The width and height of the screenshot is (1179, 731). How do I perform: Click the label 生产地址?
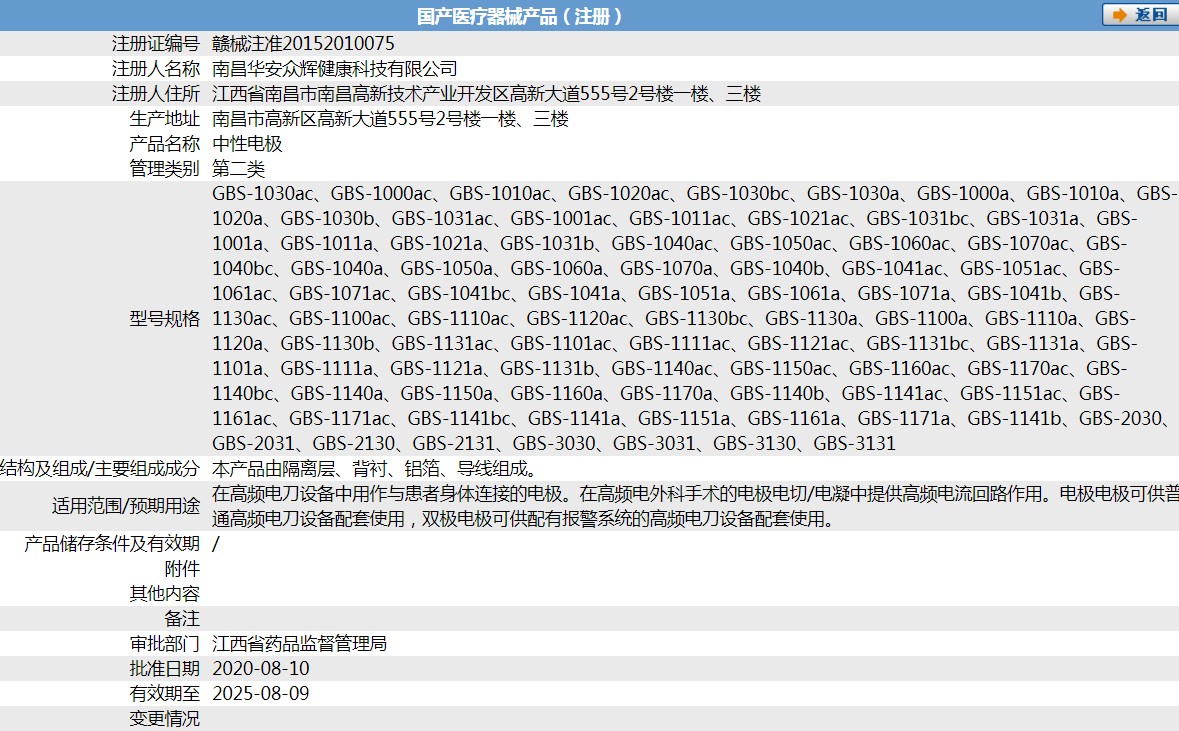(x=165, y=118)
